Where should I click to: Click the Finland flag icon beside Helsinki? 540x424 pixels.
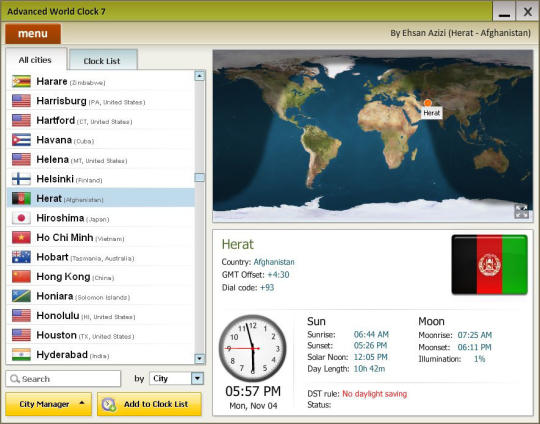[21, 179]
